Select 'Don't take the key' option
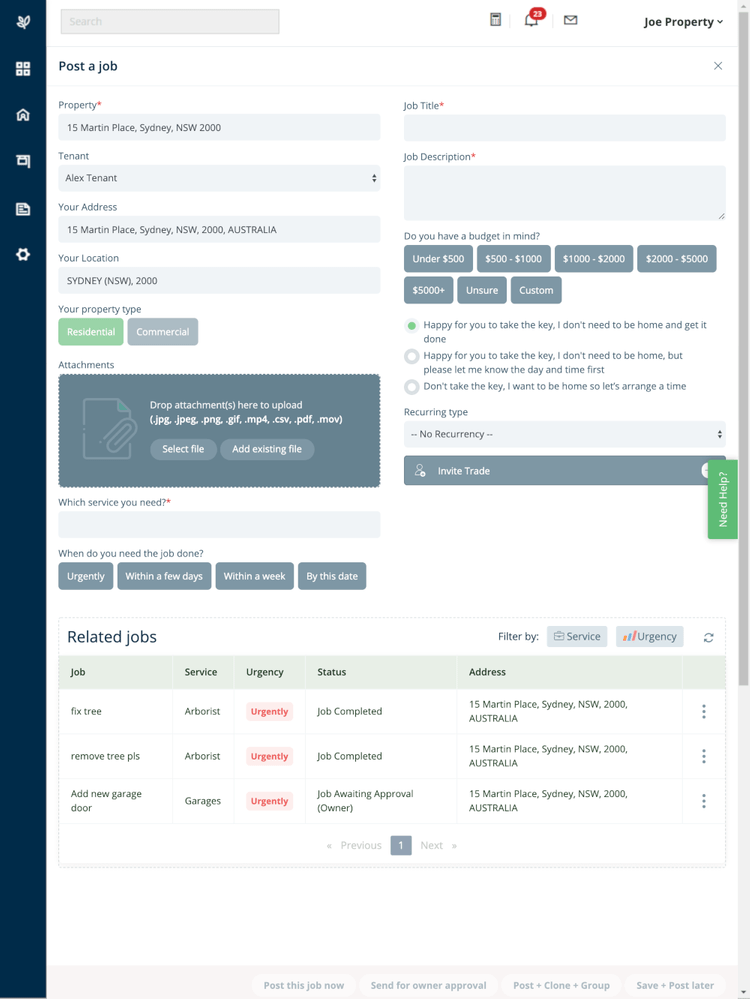Viewport: 750px width, 999px height. coord(412,387)
